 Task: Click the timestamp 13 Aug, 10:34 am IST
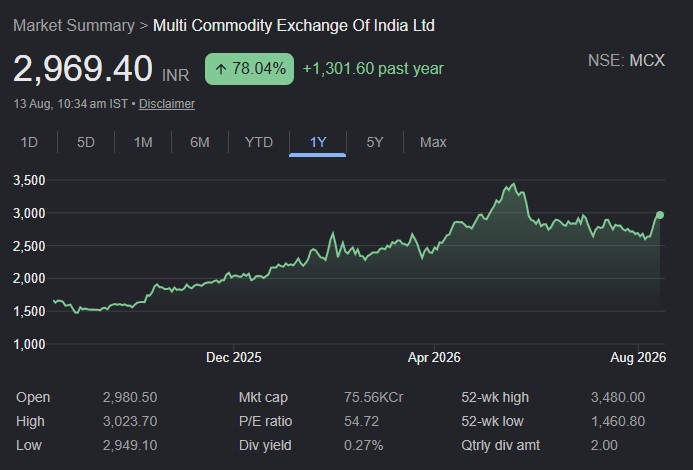(x=71, y=104)
